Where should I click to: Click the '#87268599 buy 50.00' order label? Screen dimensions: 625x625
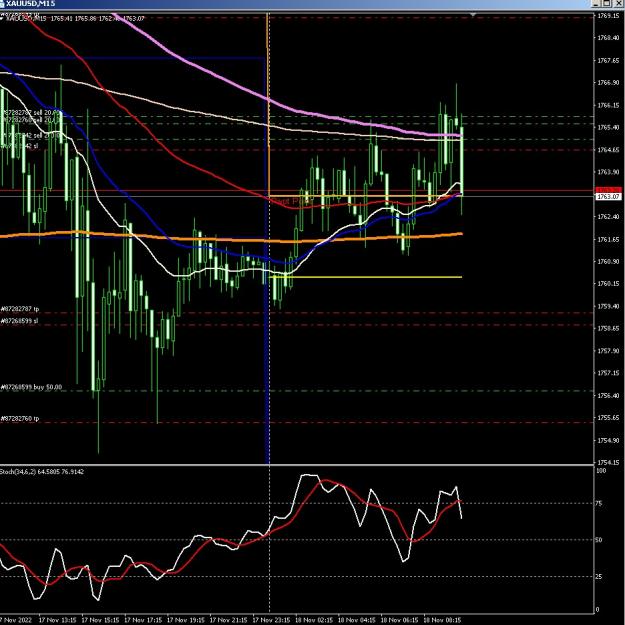[31, 387]
